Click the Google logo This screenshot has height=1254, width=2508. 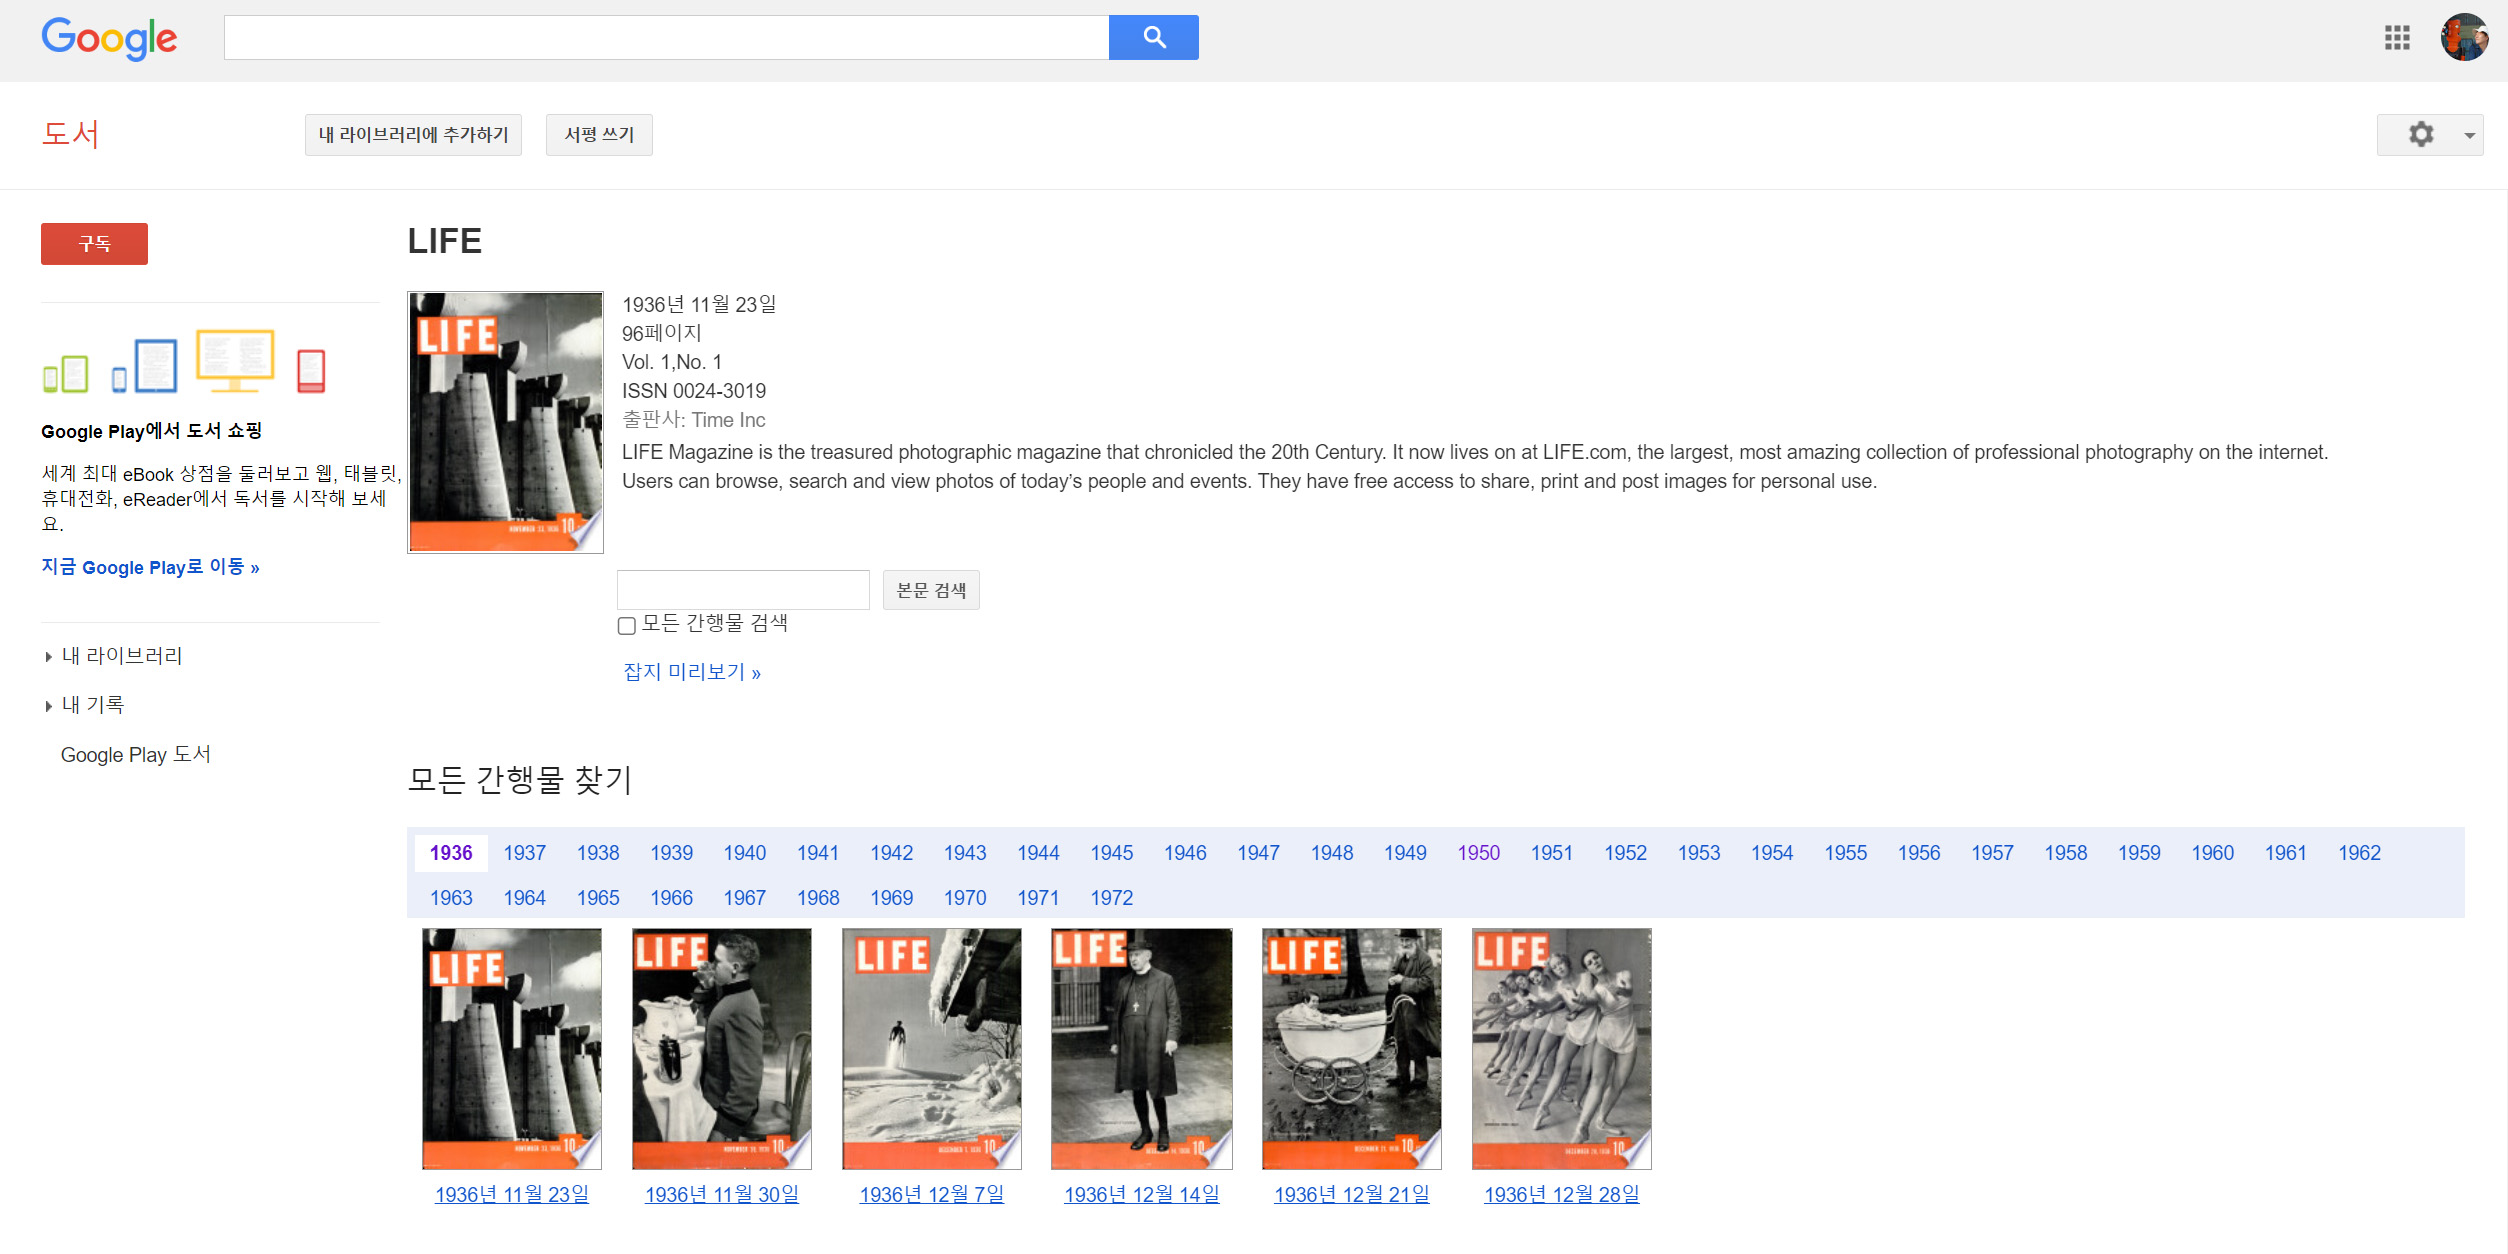click(x=109, y=38)
